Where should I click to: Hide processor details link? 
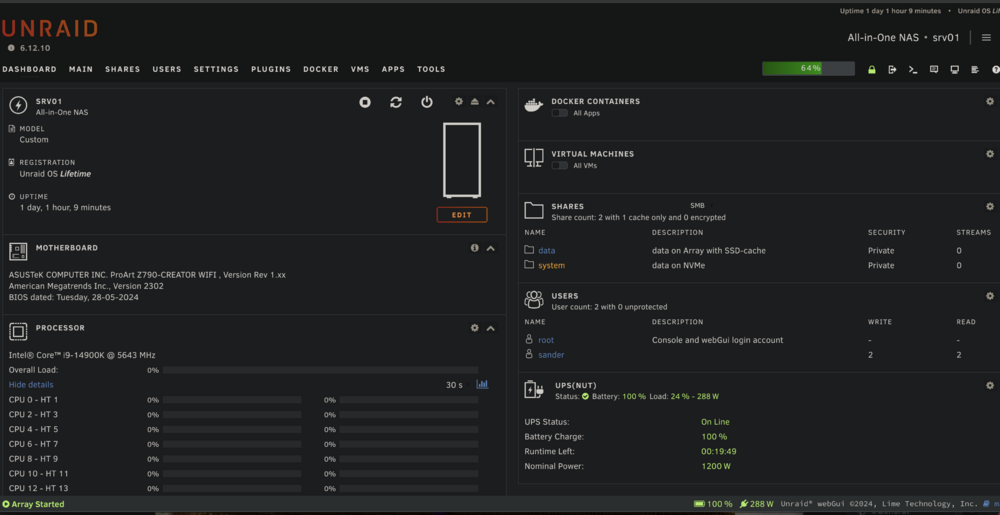click(31, 385)
